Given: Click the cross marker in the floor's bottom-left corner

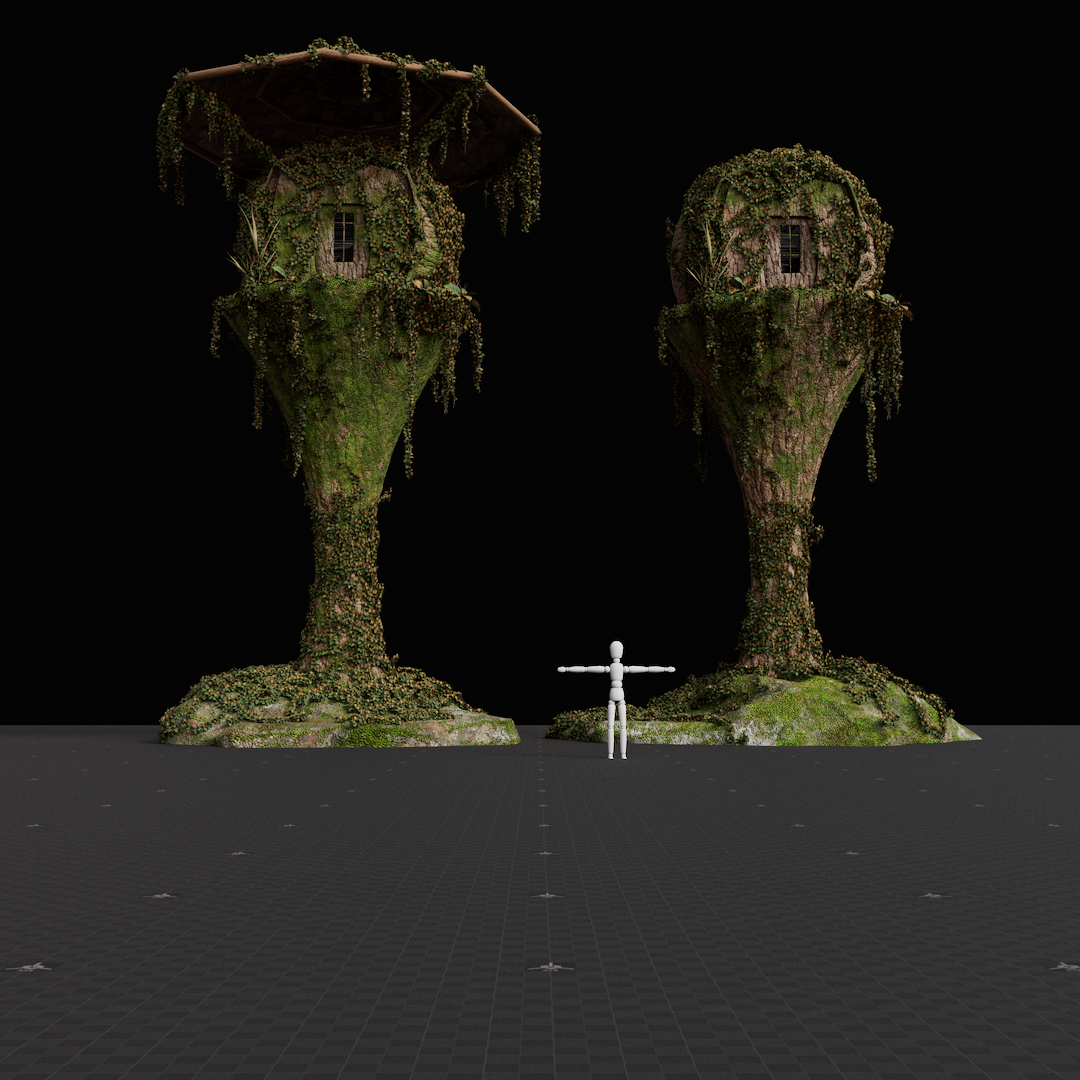Looking at the screenshot, I should point(30,967).
